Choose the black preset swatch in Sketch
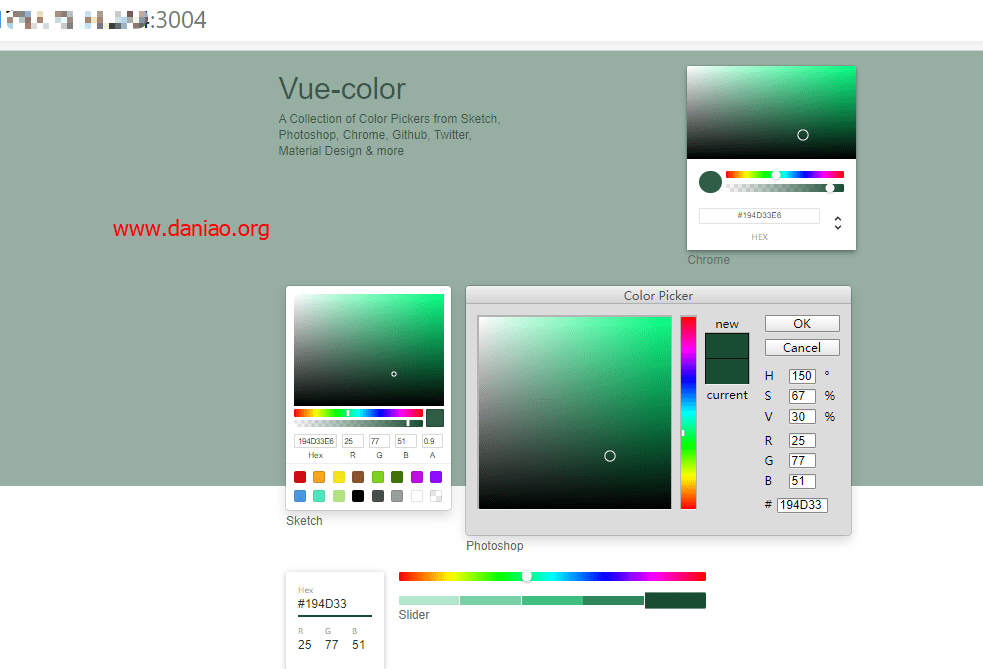This screenshot has width=983, height=669. pyautogui.click(x=358, y=496)
